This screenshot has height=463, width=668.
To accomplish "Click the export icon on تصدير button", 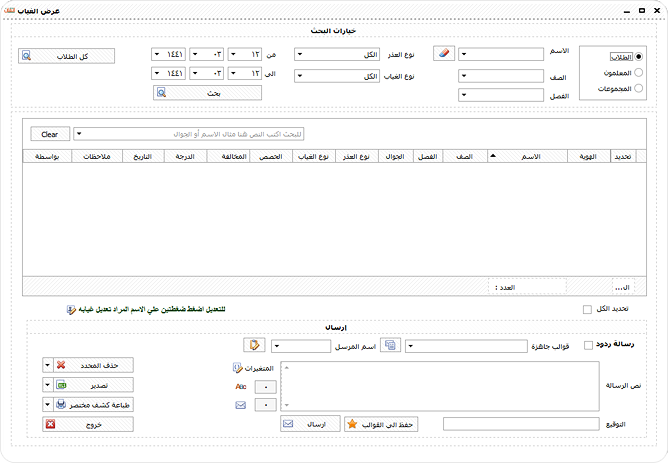I will (x=61, y=385).
